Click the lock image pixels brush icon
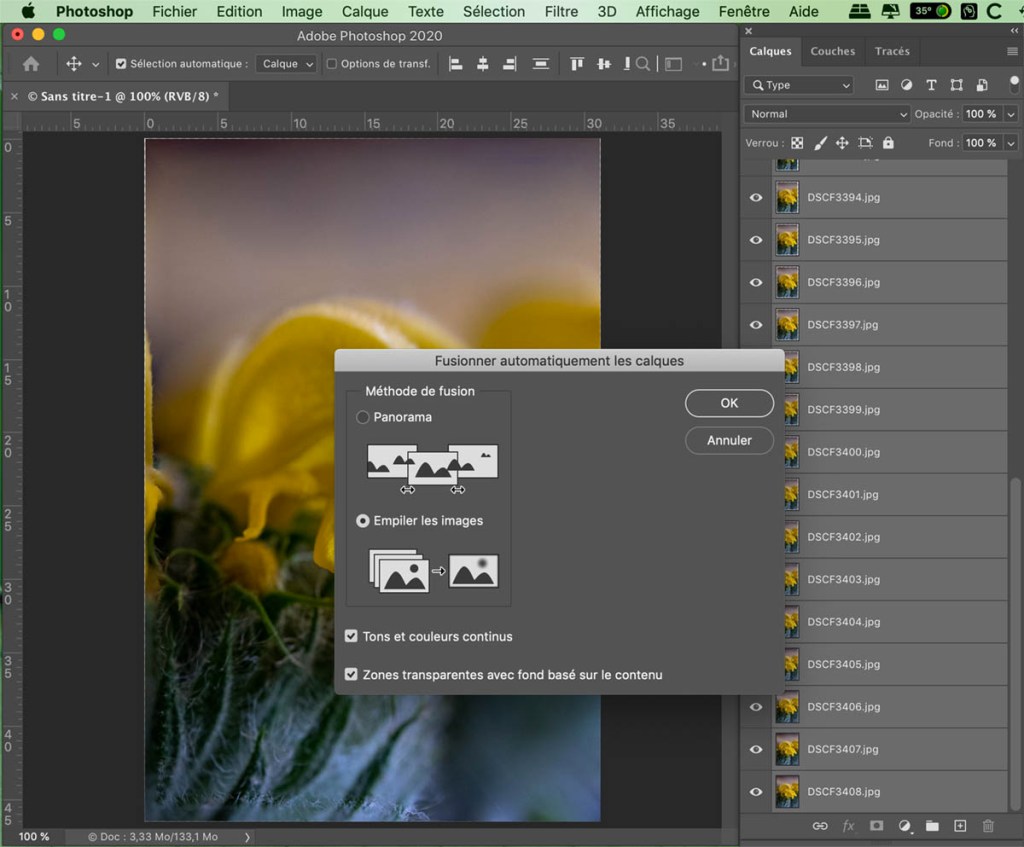 click(x=820, y=143)
